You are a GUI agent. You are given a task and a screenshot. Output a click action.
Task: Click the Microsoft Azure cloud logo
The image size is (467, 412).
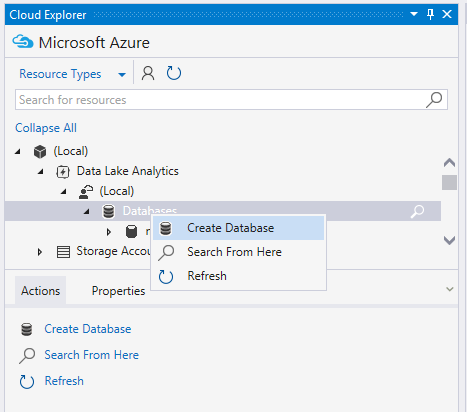click(x=23, y=42)
